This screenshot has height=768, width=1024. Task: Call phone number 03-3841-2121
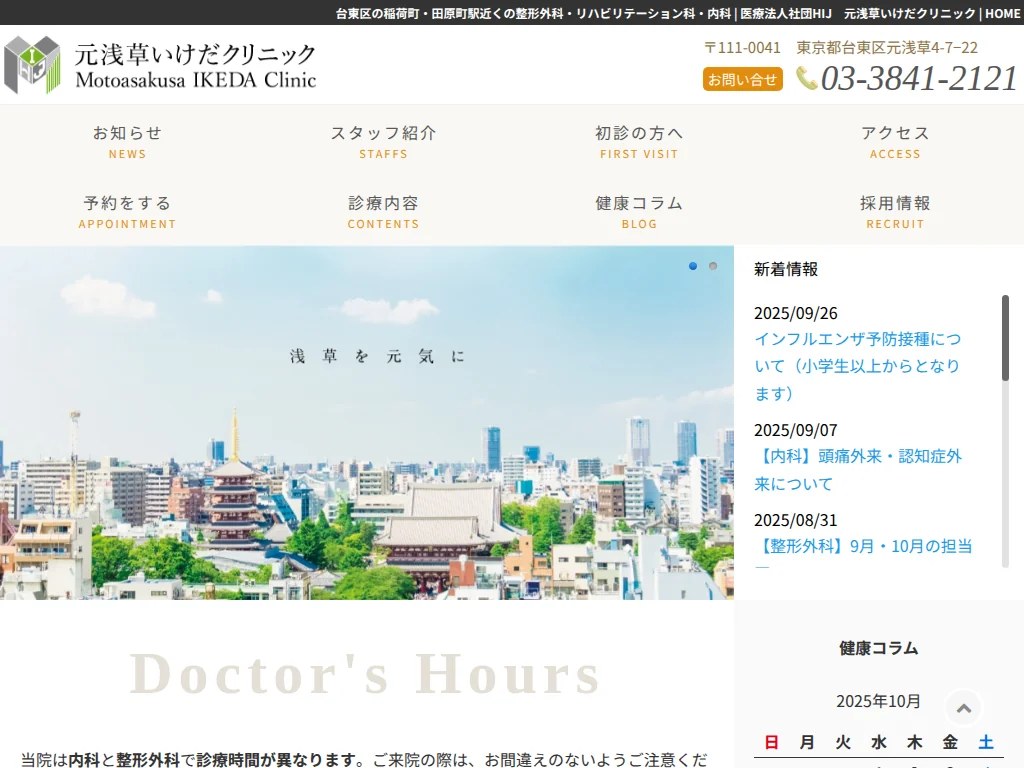pos(918,78)
